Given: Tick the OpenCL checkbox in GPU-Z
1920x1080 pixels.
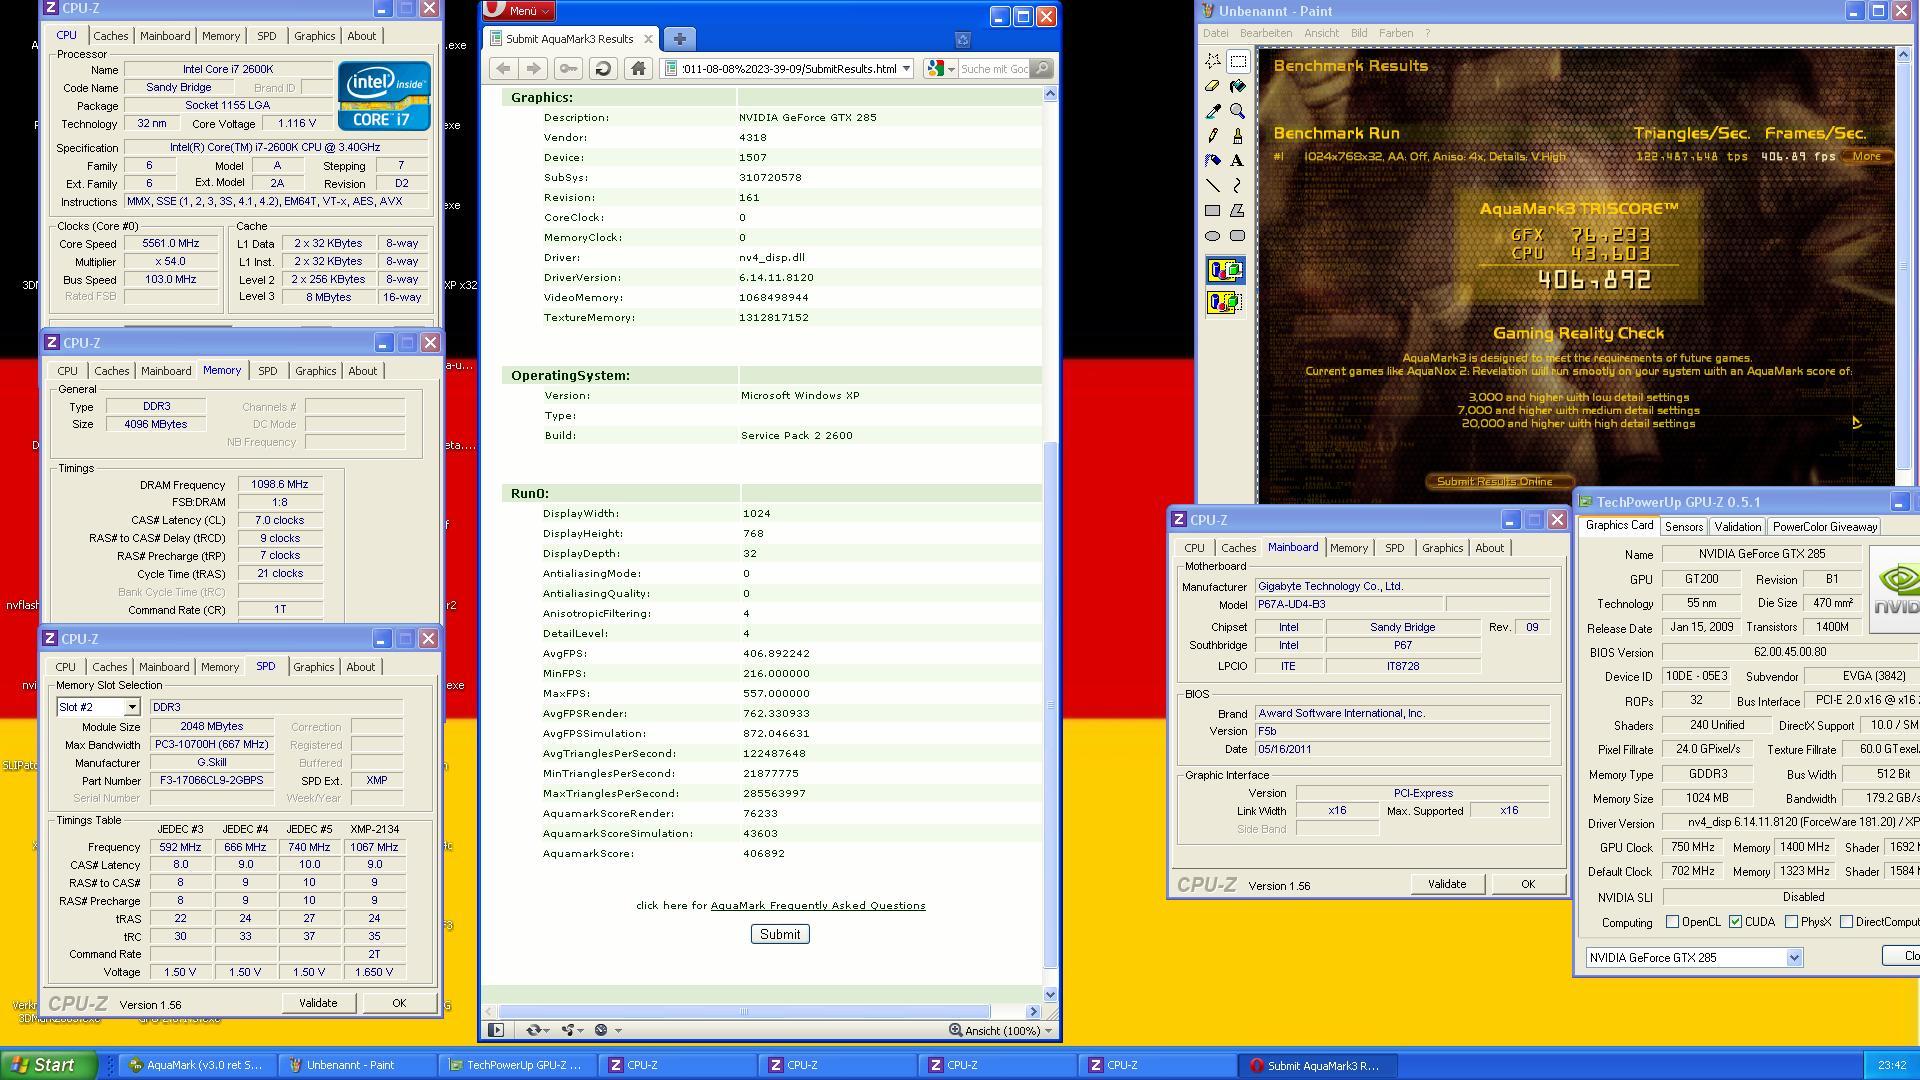Looking at the screenshot, I should pos(1672,922).
